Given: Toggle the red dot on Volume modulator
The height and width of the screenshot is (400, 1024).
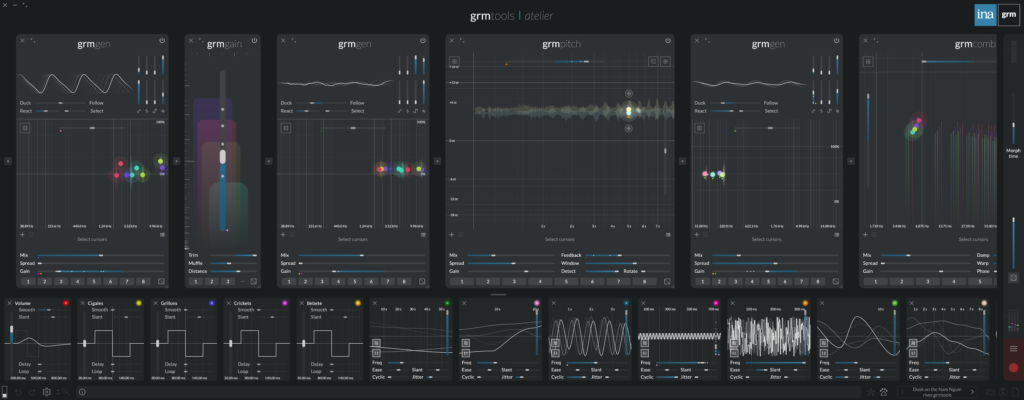Looking at the screenshot, I should (65, 303).
